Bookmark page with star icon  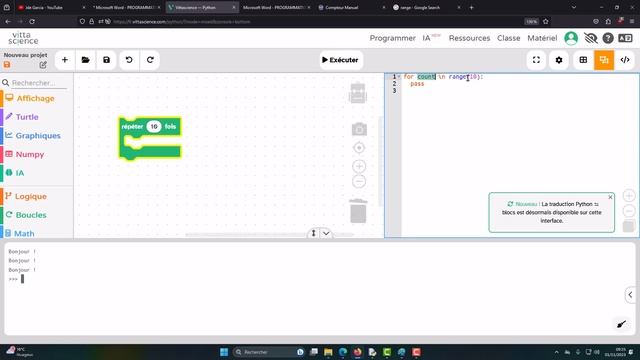coord(546,22)
